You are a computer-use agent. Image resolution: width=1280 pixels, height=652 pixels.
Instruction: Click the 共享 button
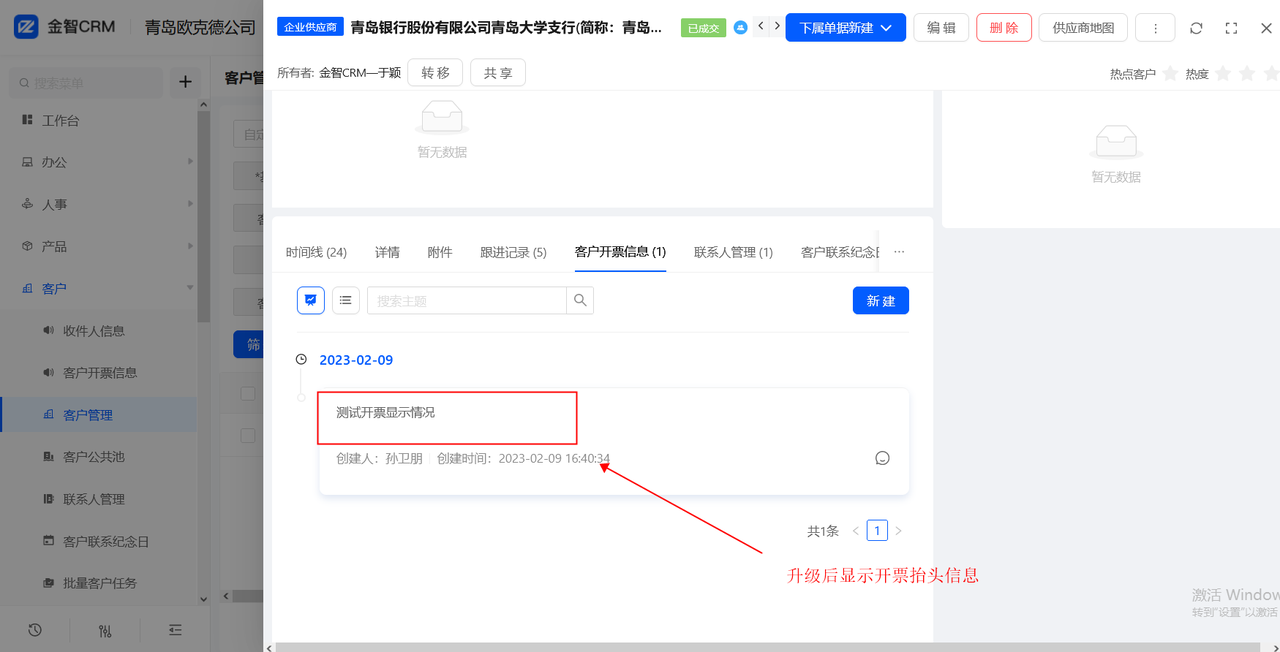[498, 73]
